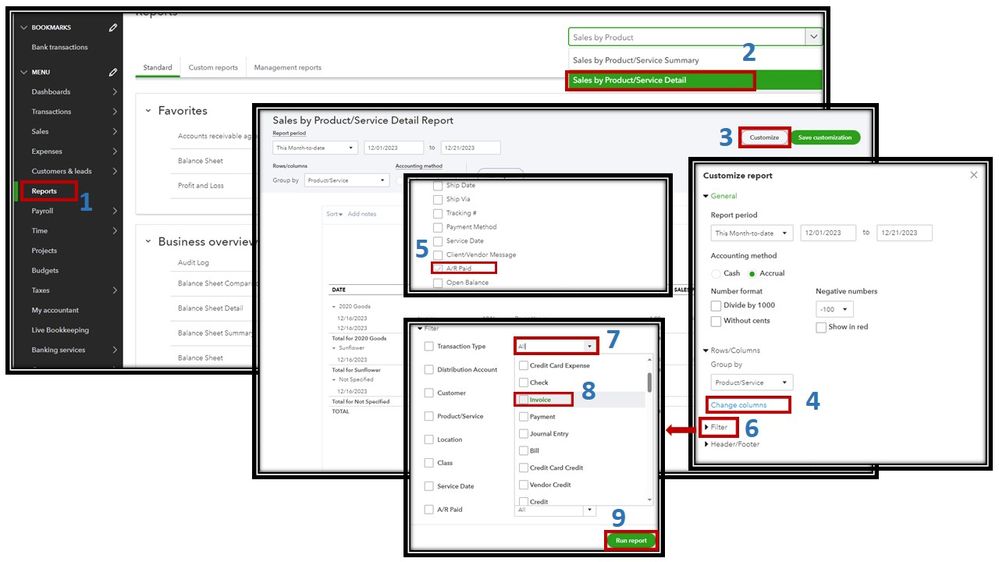Collapse the Business overview section
The image size is (999, 562).
tap(148, 241)
